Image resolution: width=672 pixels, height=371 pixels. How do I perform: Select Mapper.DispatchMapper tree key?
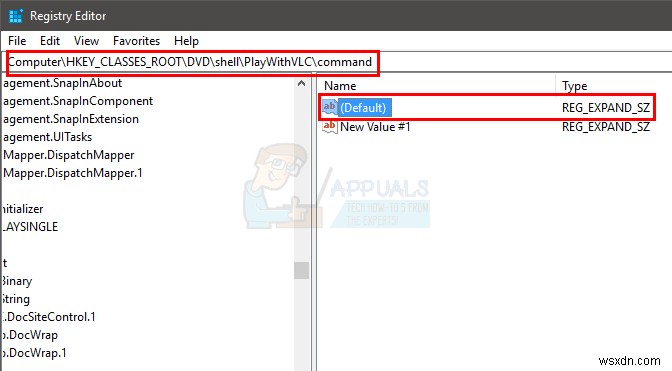[x=69, y=155]
